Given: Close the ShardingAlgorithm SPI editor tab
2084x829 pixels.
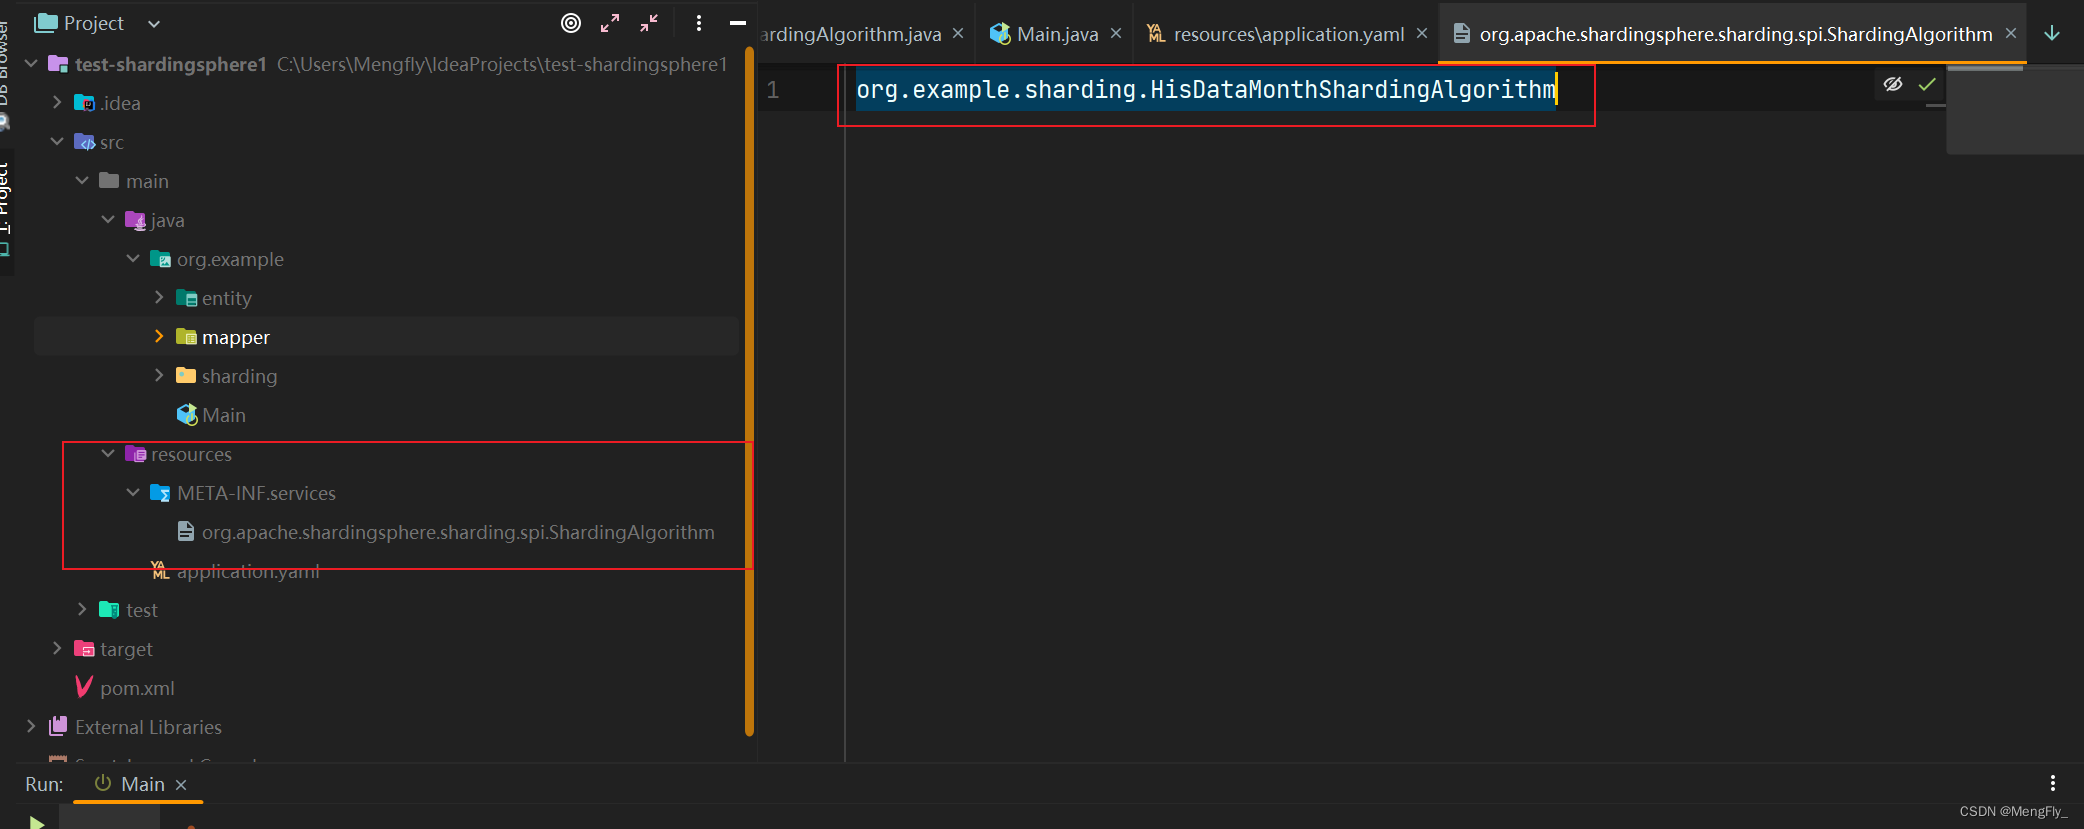Looking at the screenshot, I should pyautogui.click(x=2011, y=33).
